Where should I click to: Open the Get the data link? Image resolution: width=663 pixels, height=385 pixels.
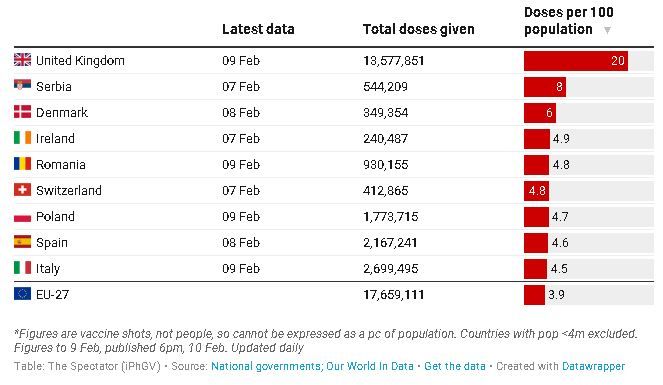click(x=455, y=366)
